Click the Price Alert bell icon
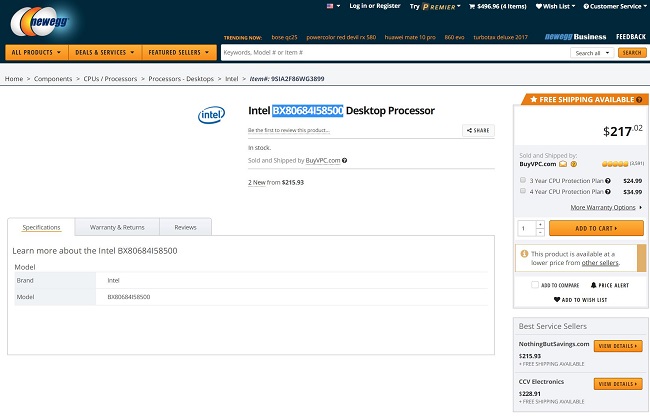The width and height of the screenshot is (650, 417). [591, 285]
